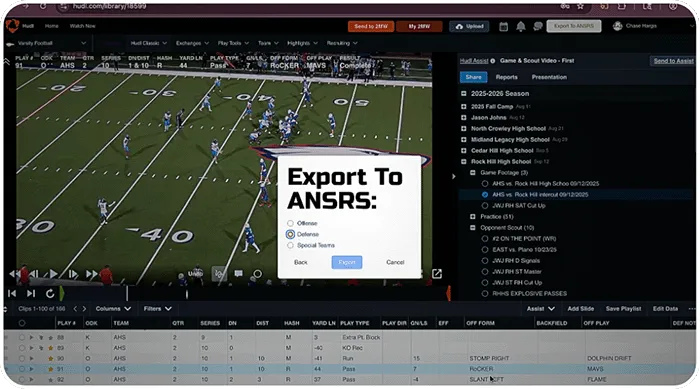Click the browser address bar

click(x=308, y=6)
